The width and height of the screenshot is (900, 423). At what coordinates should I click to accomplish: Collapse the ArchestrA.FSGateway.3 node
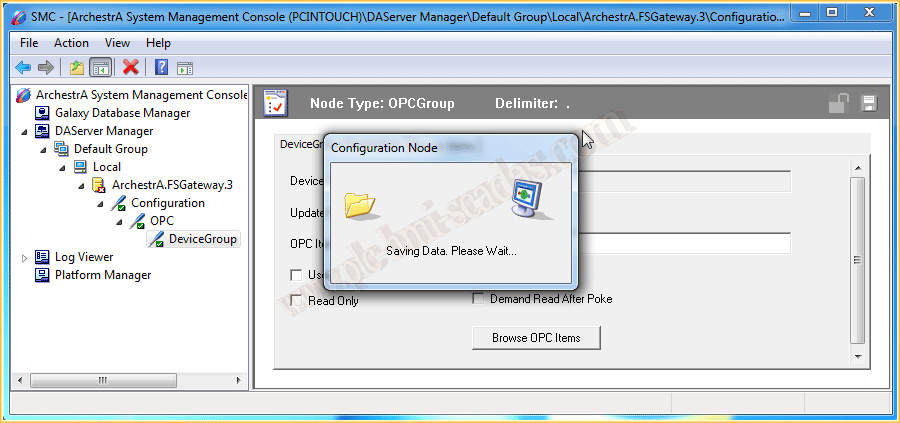[x=81, y=185]
